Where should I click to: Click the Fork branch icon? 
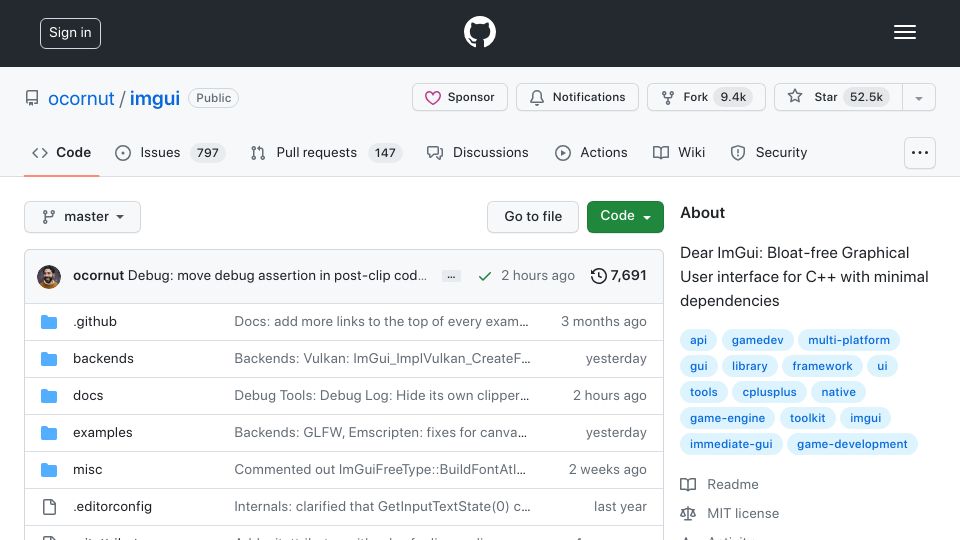click(668, 97)
